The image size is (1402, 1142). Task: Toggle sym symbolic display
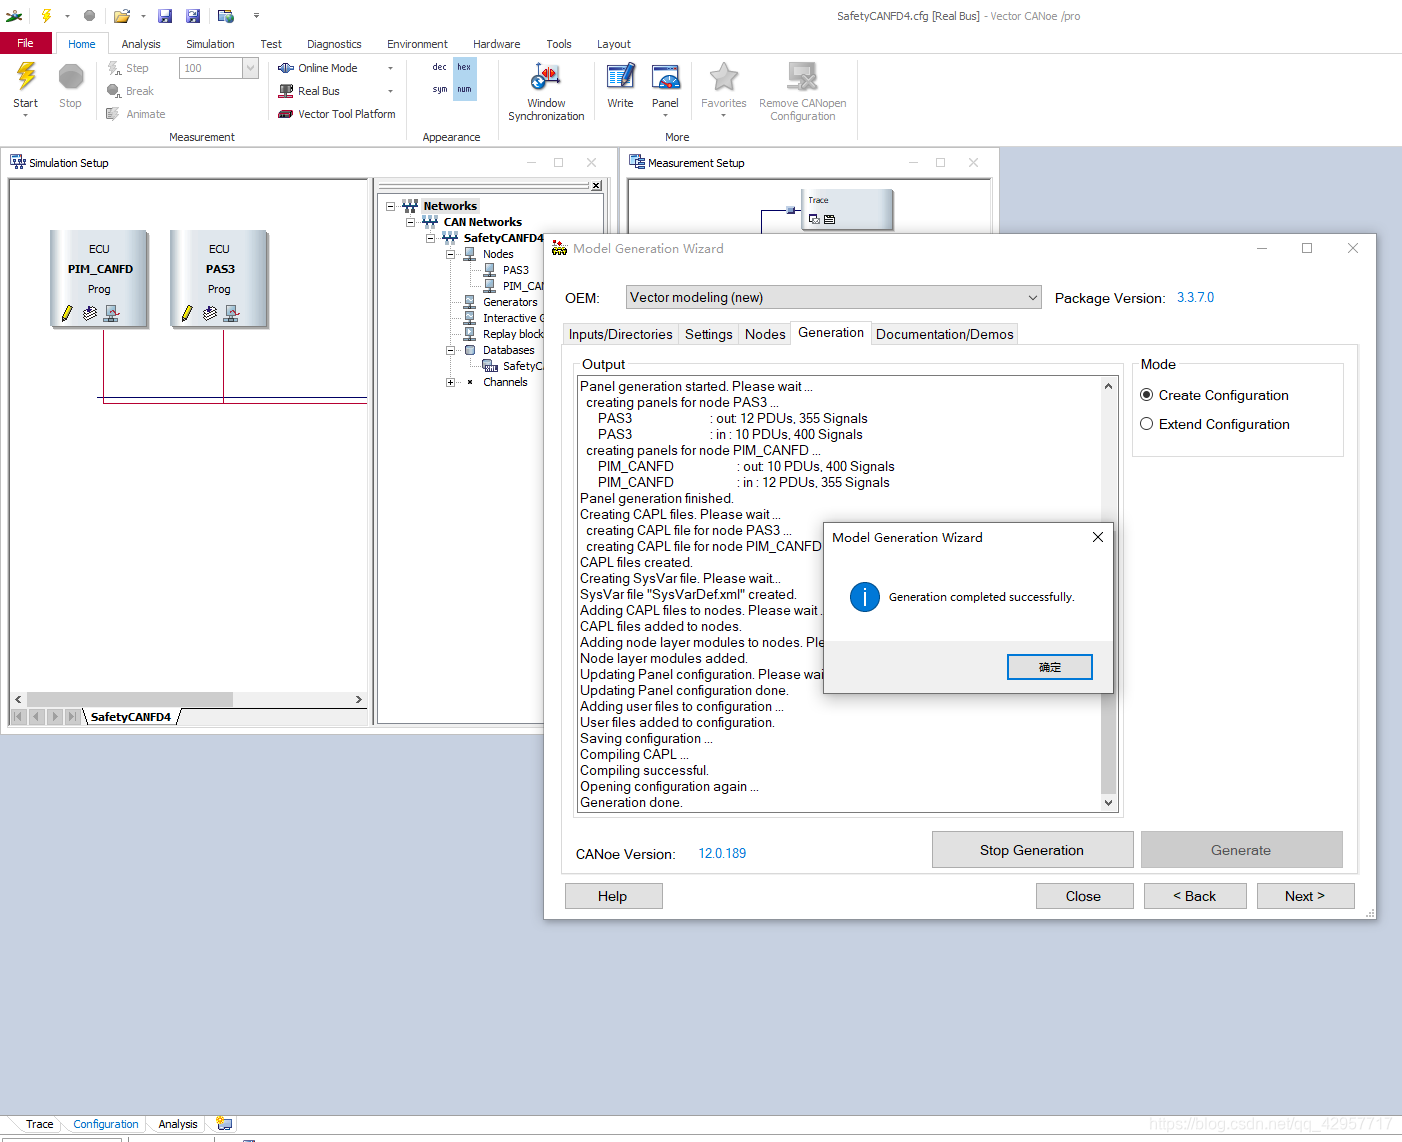(439, 89)
